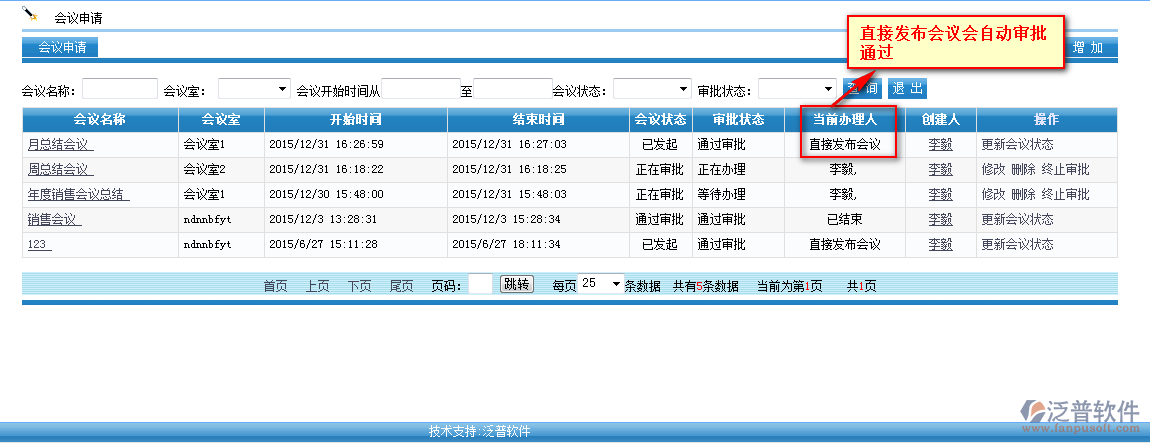
Task: Go to 下页 in pagination
Action: pos(359,286)
